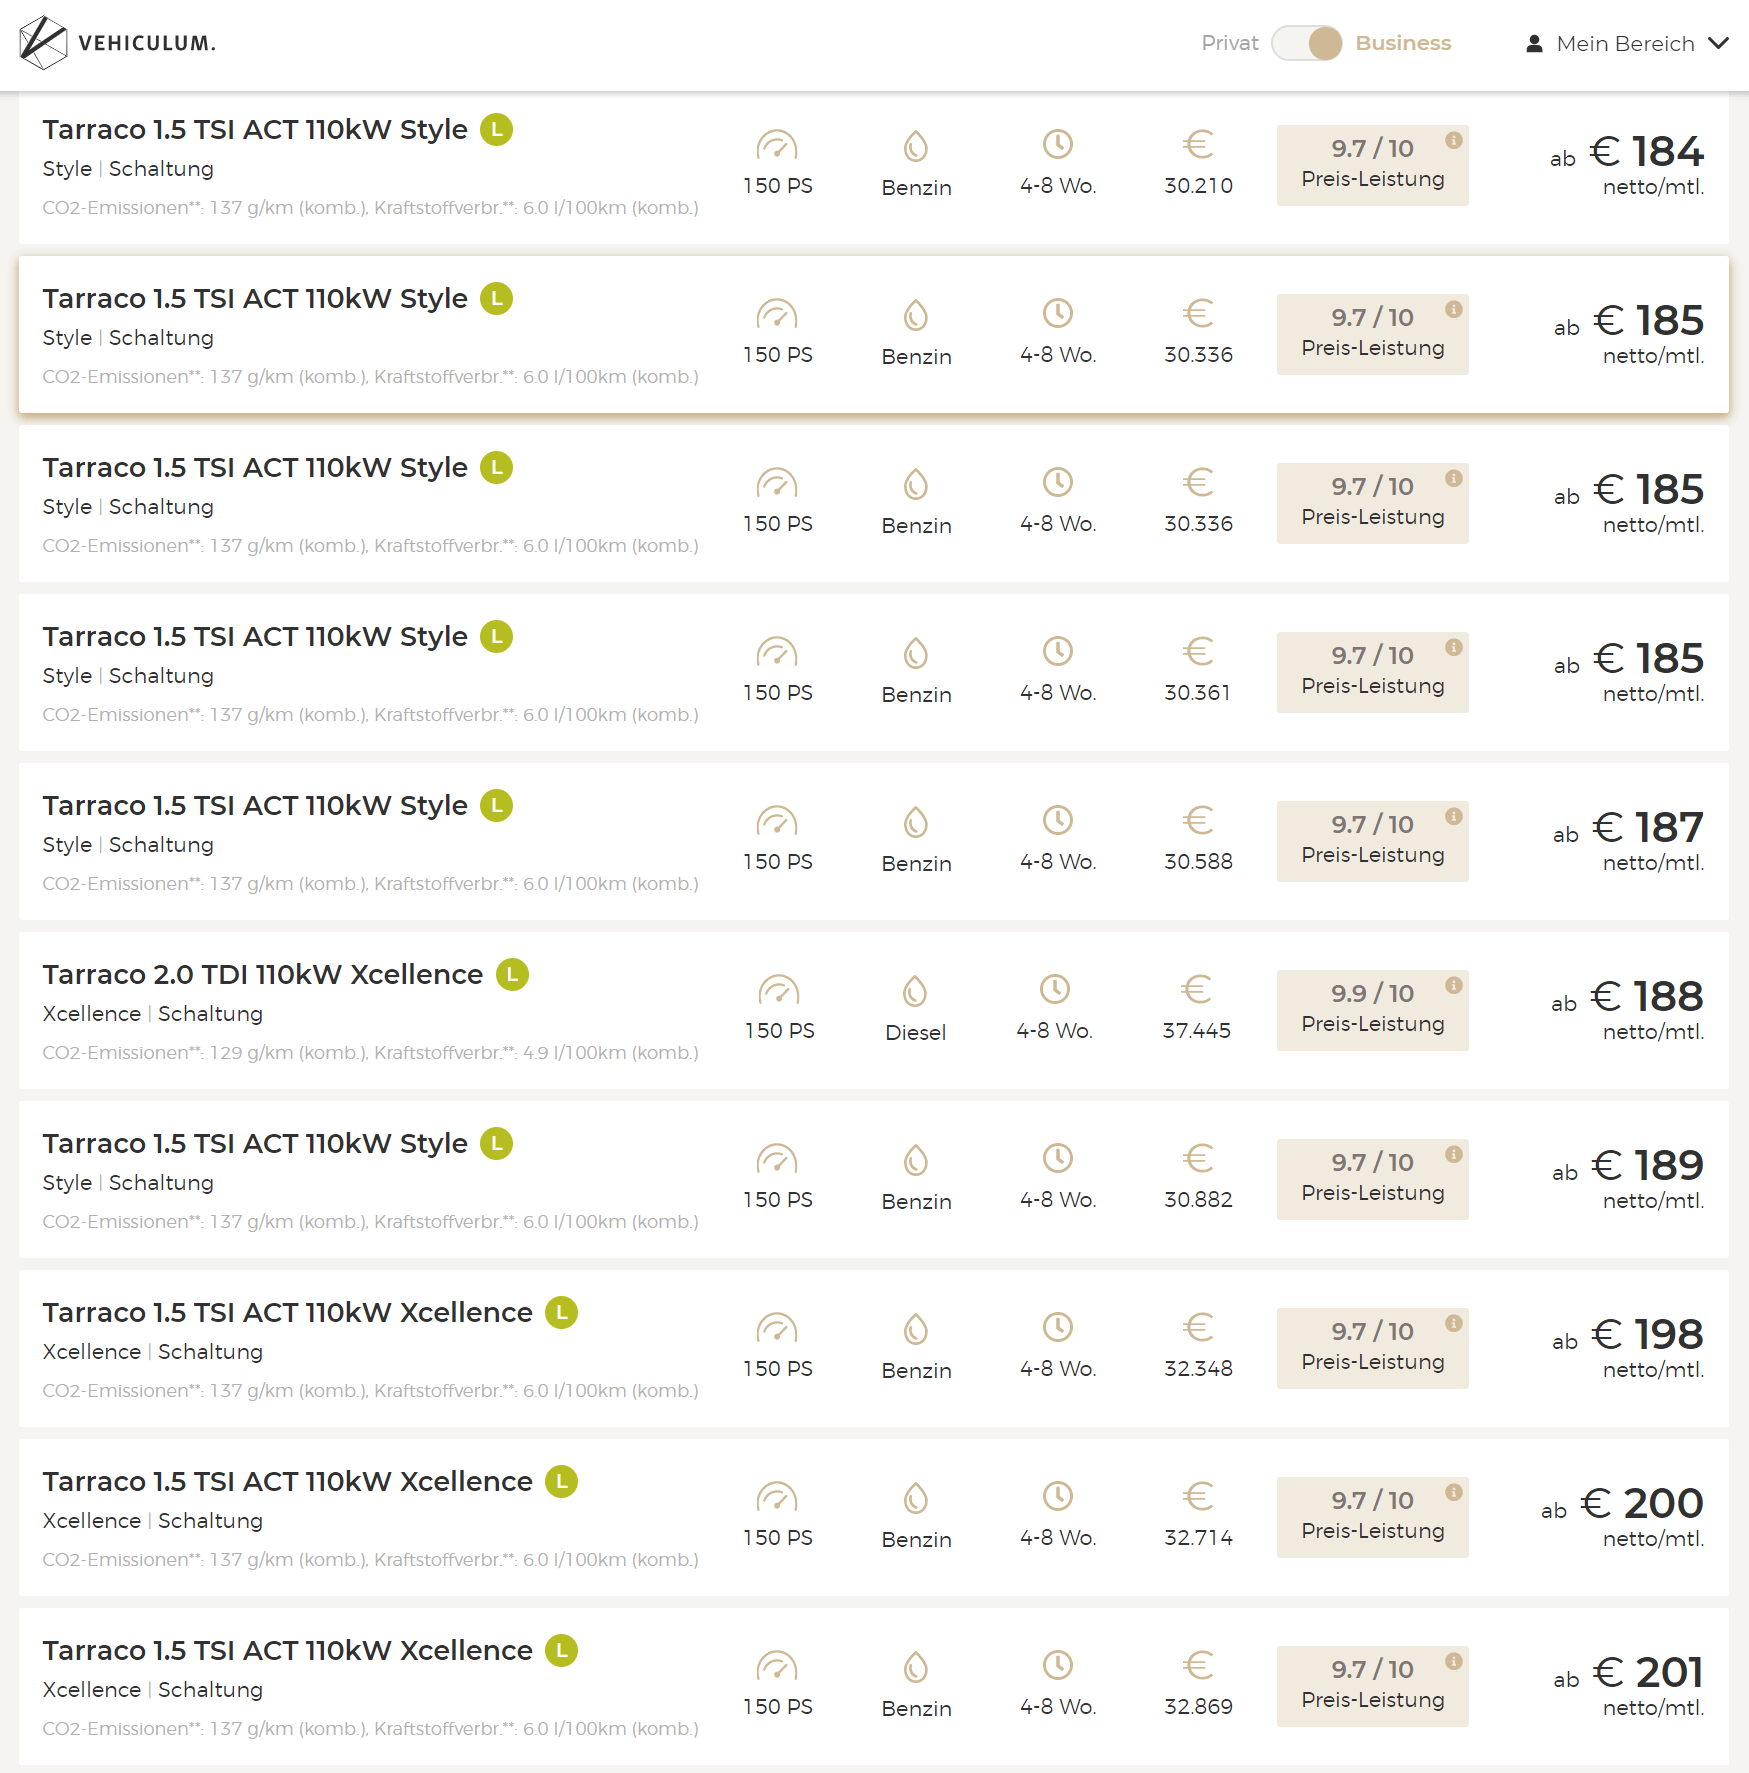The width and height of the screenshot is (1749, 1773).
Task: Select the Xcellence offer with price 32.348
Action: click(x=874, y=1348)
